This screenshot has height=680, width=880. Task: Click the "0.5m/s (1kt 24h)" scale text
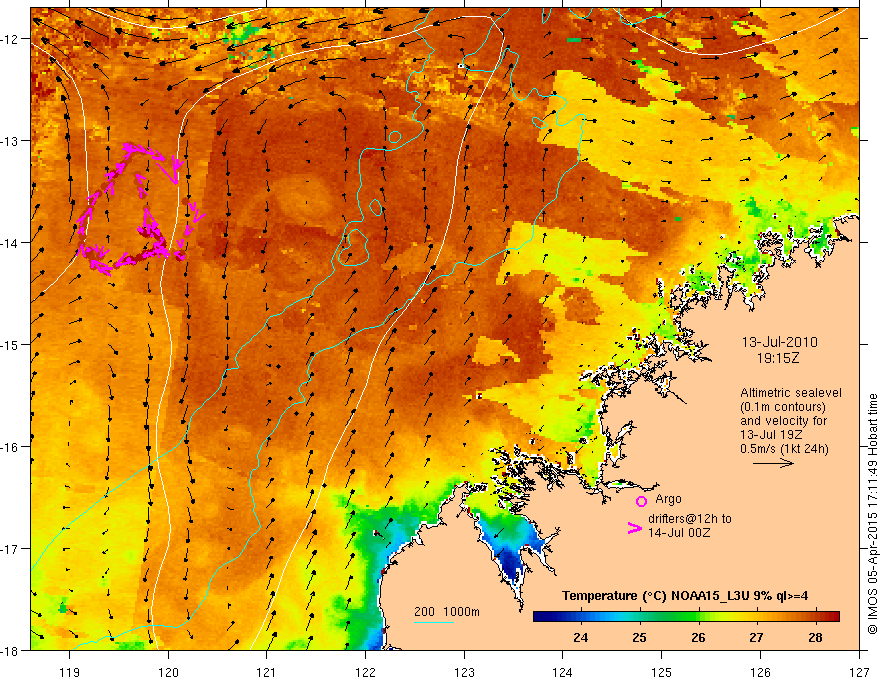tap(784, 449)
